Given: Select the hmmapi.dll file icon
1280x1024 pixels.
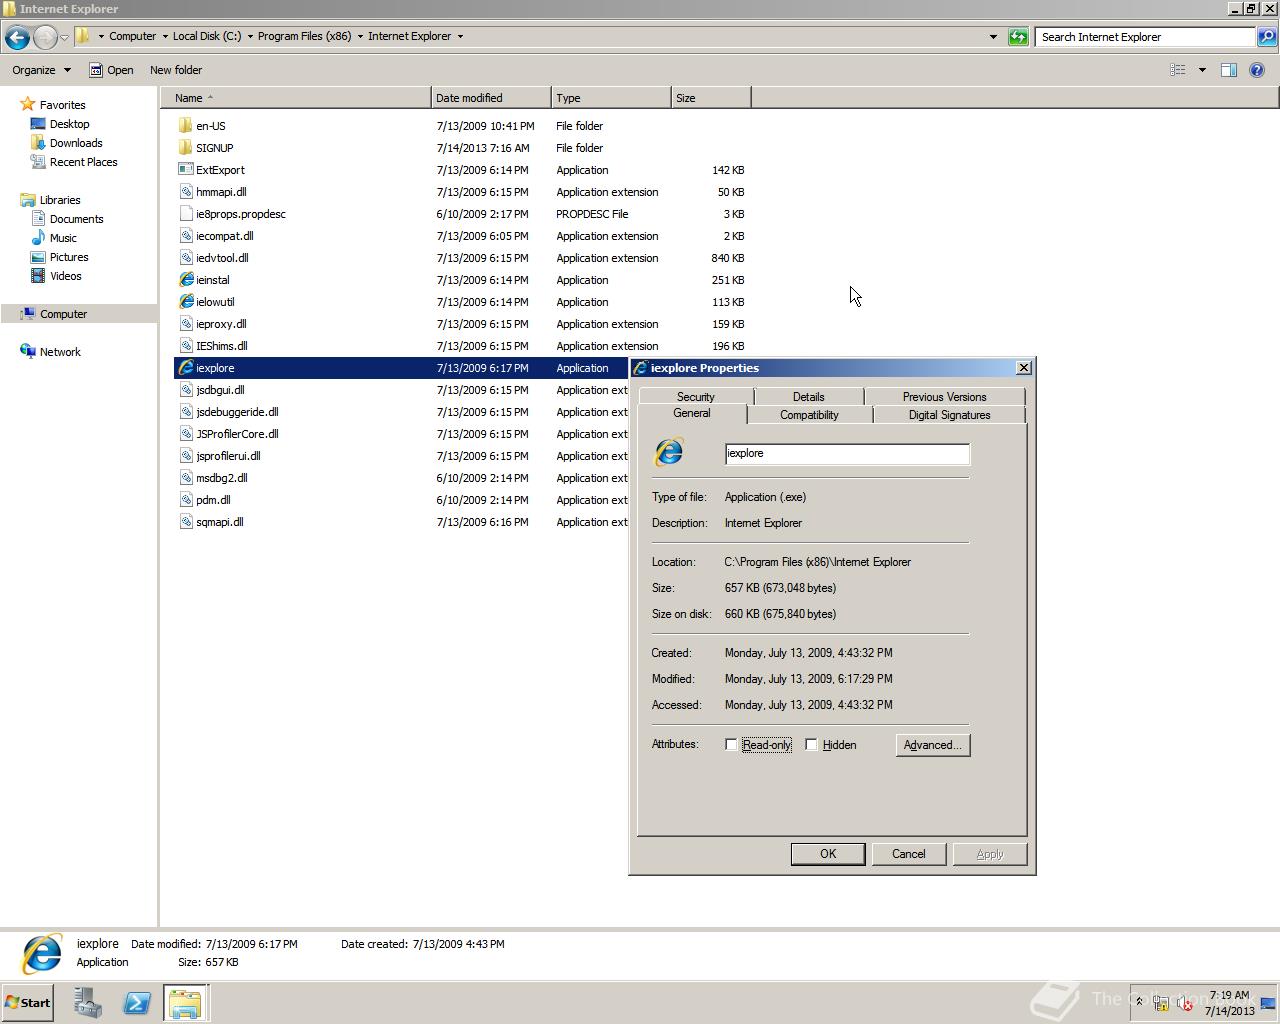Looking at the screenshot, I should (x=186, y=191).
